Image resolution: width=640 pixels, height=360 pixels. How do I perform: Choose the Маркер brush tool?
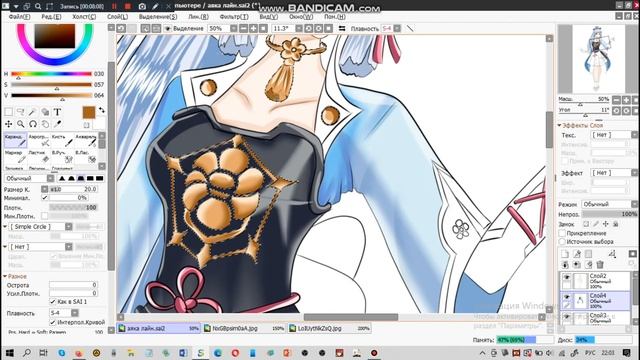click(16, 156)
